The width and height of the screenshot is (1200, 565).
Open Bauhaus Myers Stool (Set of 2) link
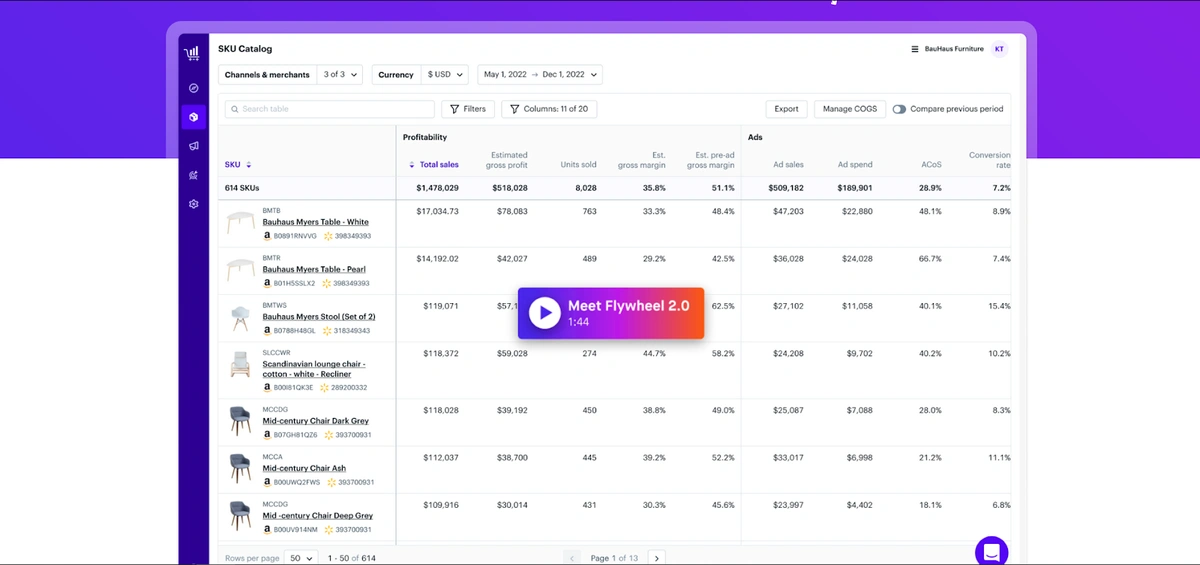319,316
